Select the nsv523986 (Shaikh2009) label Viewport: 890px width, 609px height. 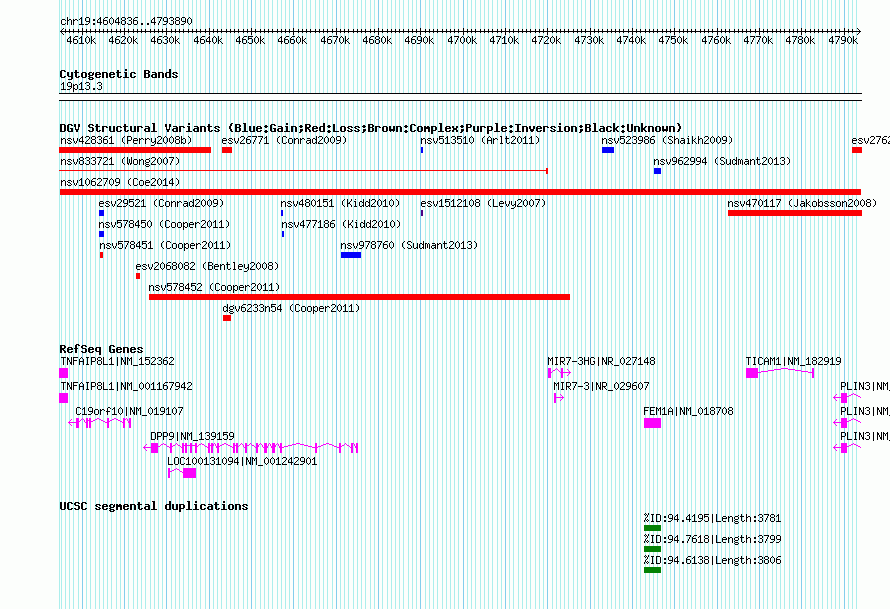pyautogui.click(x=668, y=140)
